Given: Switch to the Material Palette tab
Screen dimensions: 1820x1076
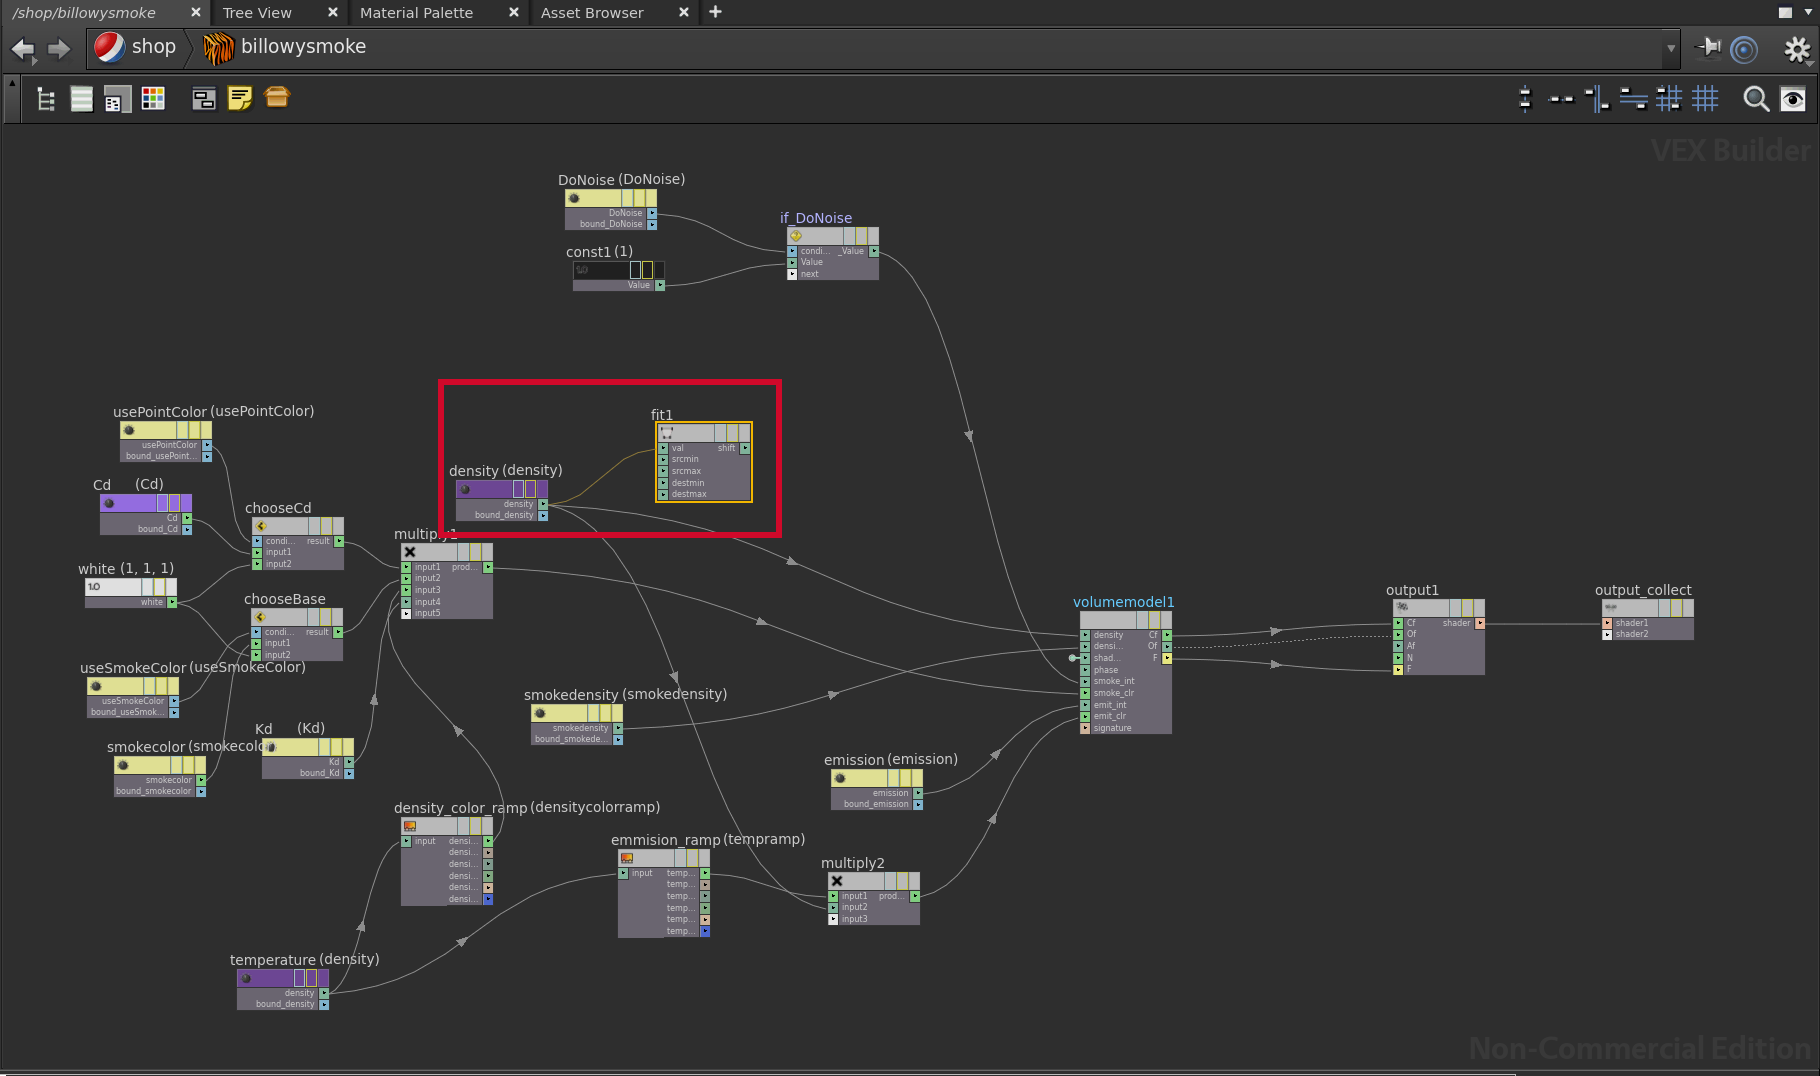Looking at the screenshot, I should (416, 13).
